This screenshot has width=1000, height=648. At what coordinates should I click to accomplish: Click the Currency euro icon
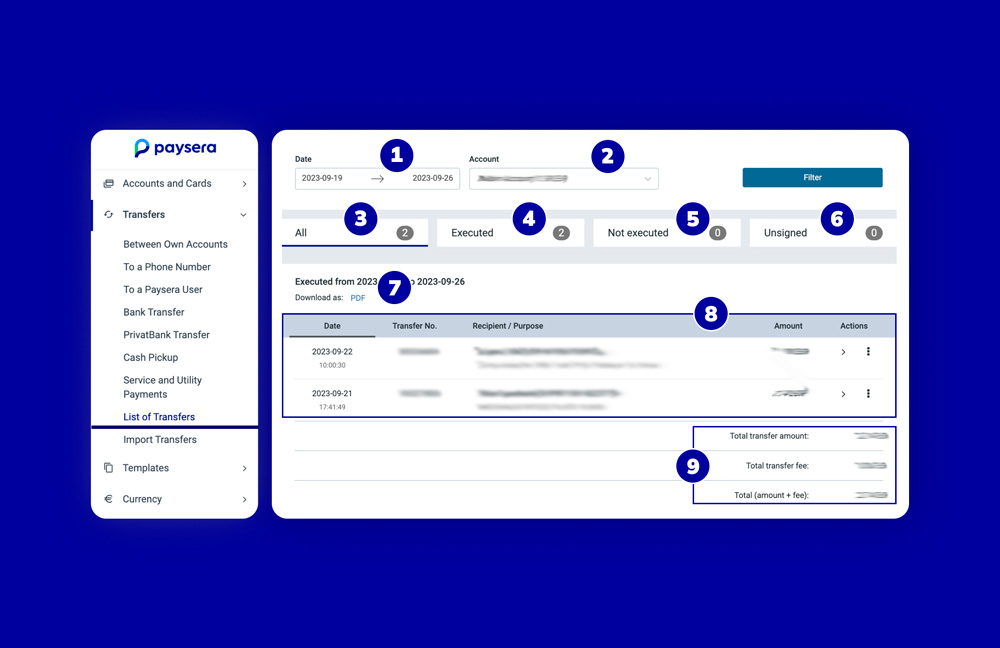point(108,499)
